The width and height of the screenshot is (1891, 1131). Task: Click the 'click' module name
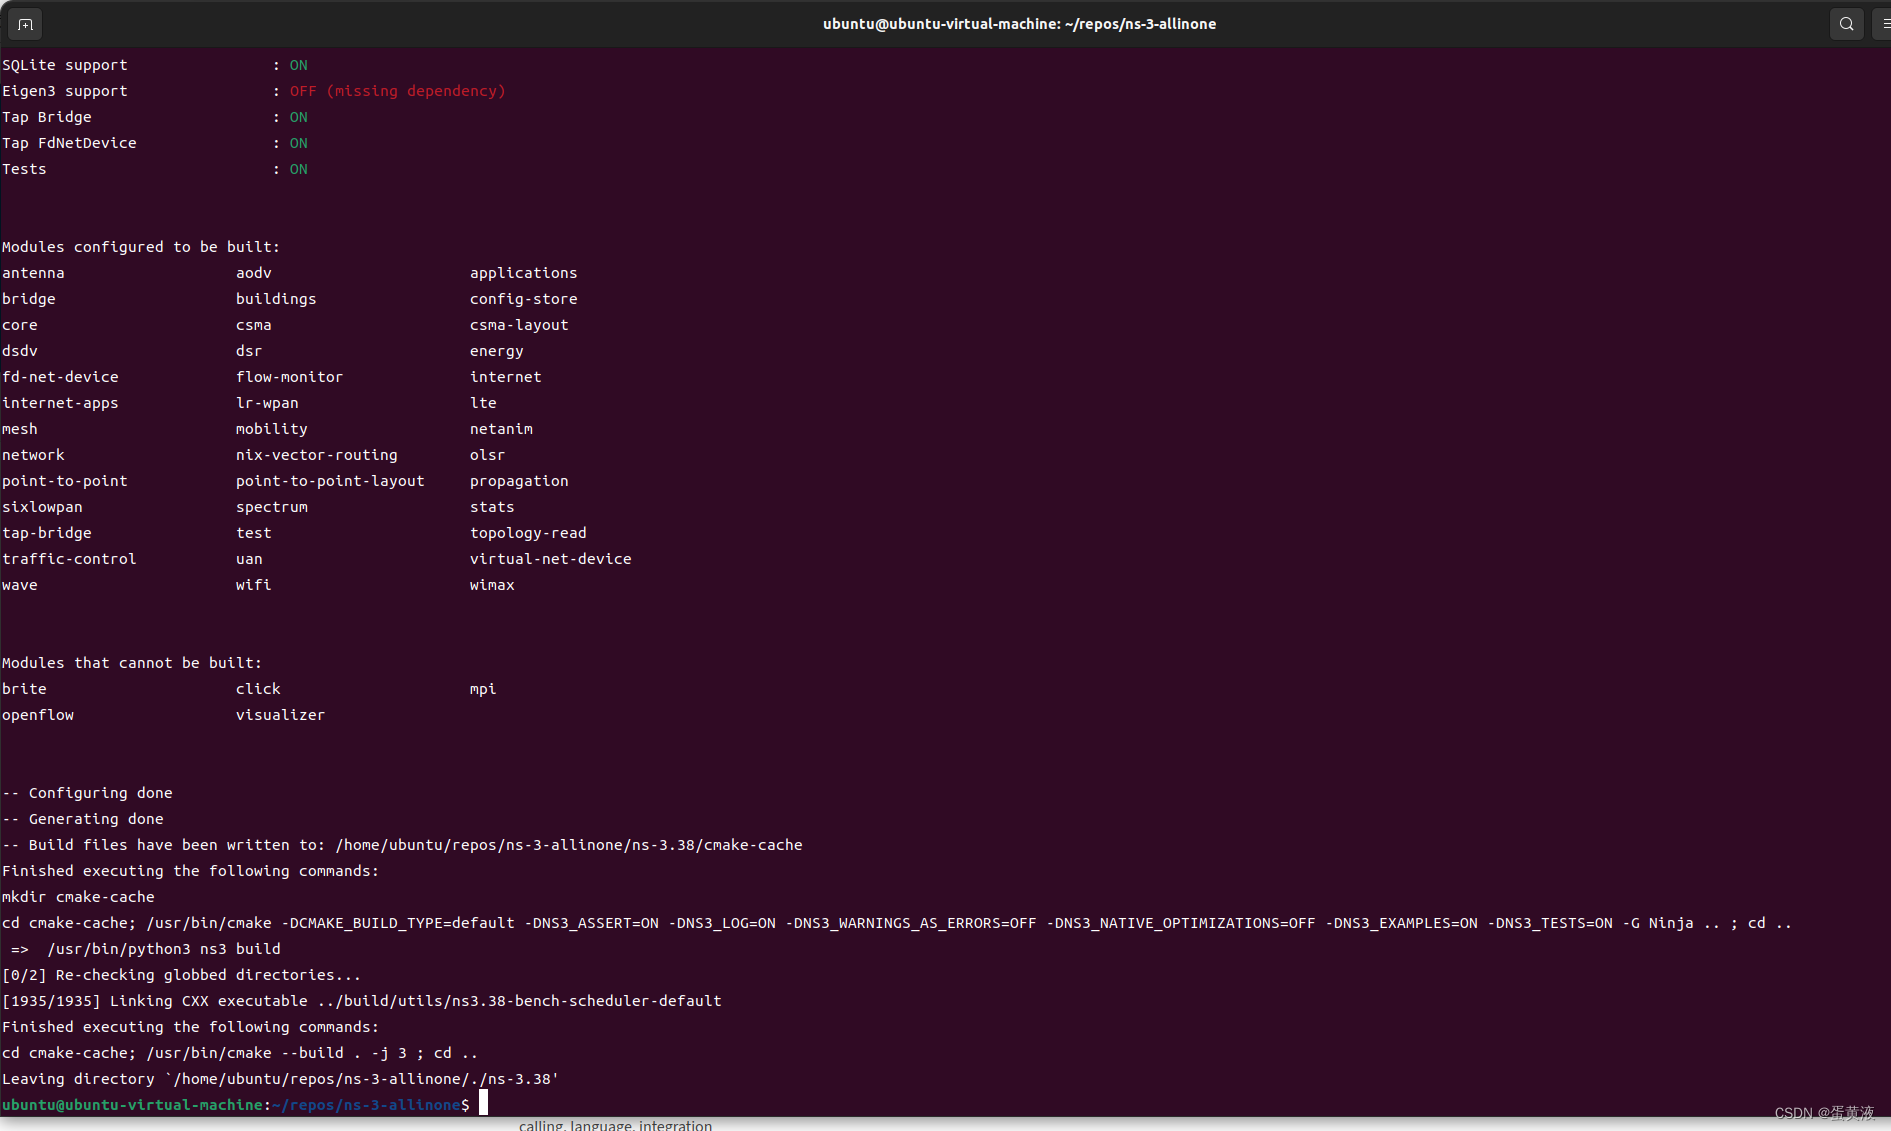258,689
